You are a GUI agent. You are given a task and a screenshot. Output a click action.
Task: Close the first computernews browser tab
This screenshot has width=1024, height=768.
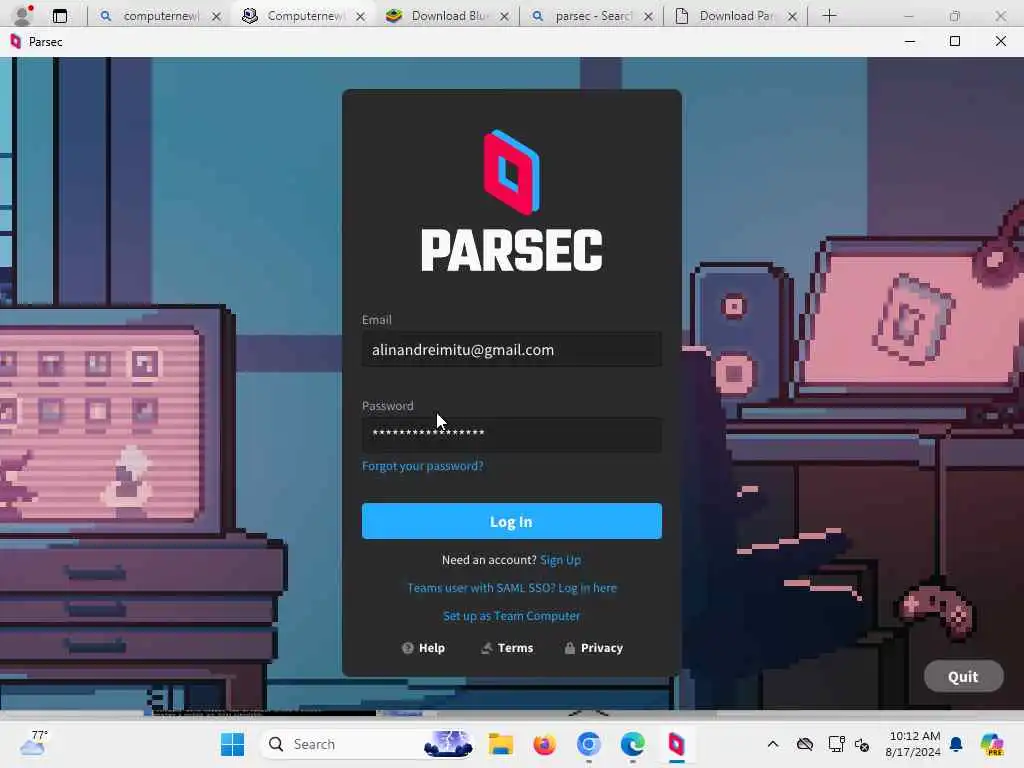(x=216, y=16)
